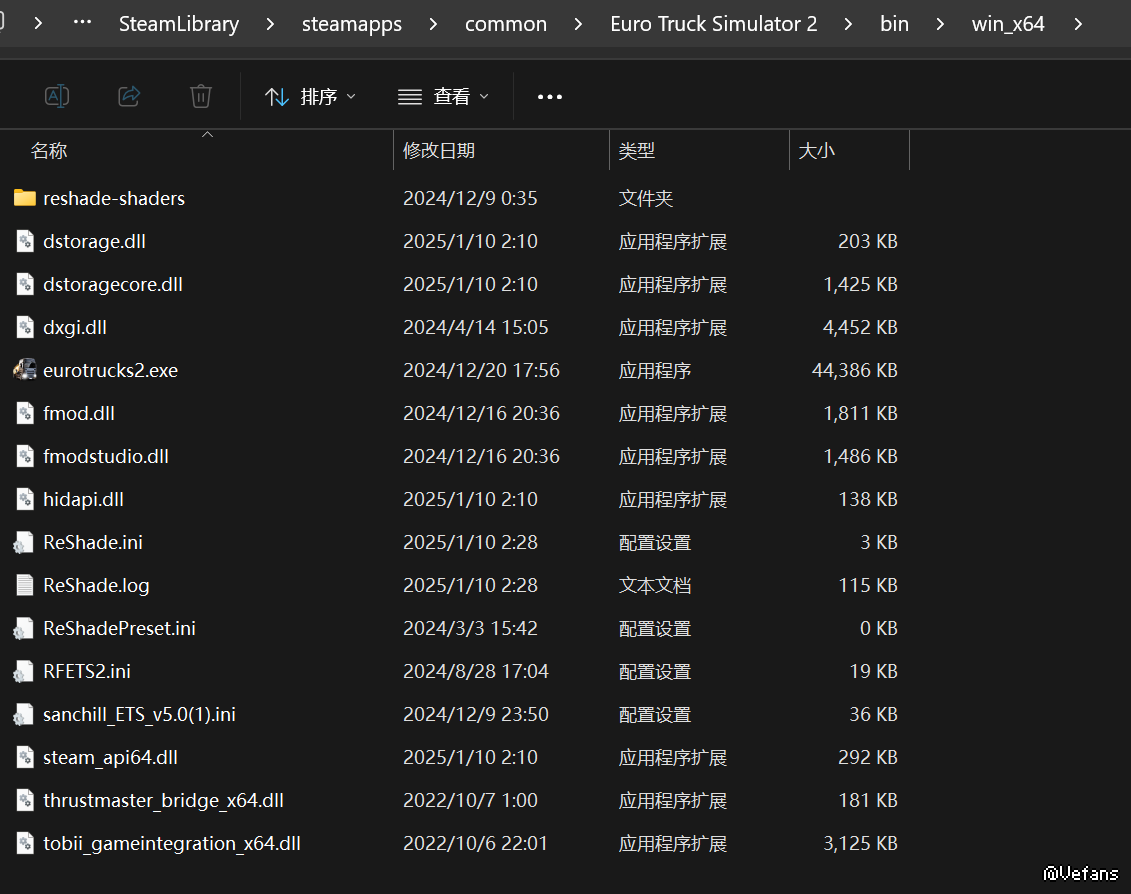Expand the breadcrumb ellipsis for hidden folders

83,24
